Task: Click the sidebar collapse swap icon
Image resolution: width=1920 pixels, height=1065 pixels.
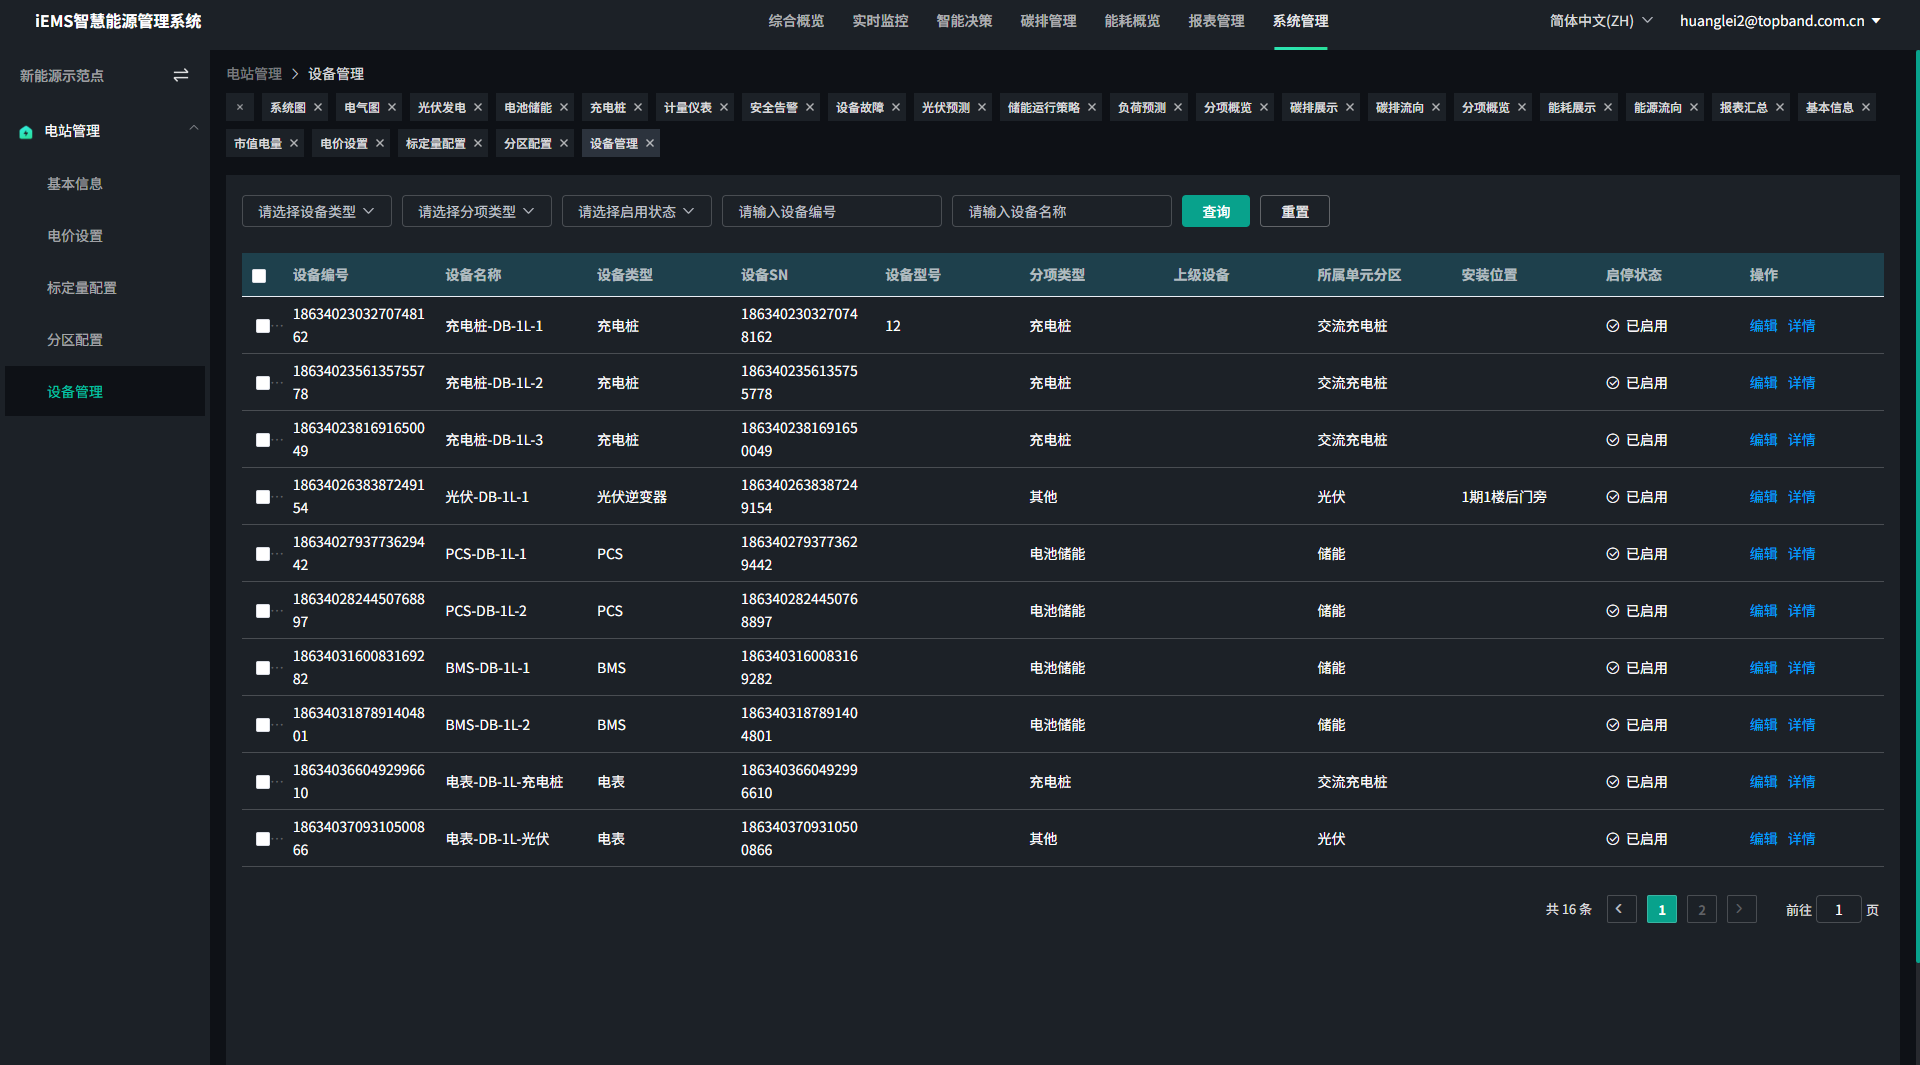Action: [181, 76]
